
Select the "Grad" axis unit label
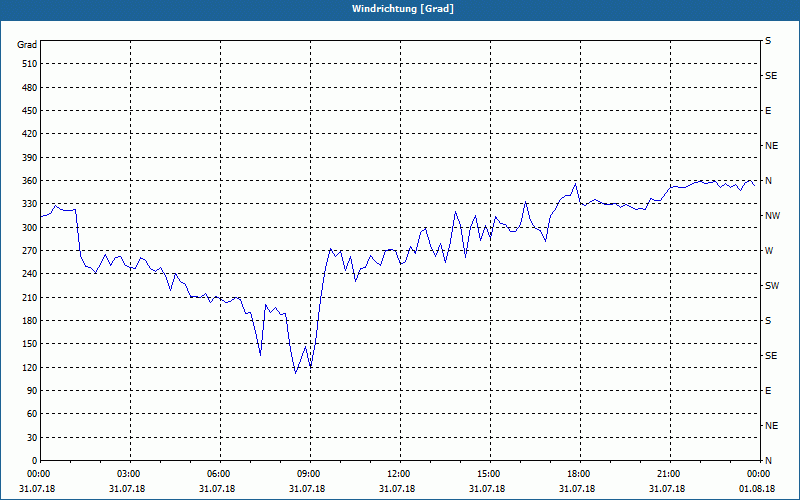[27, 45]
